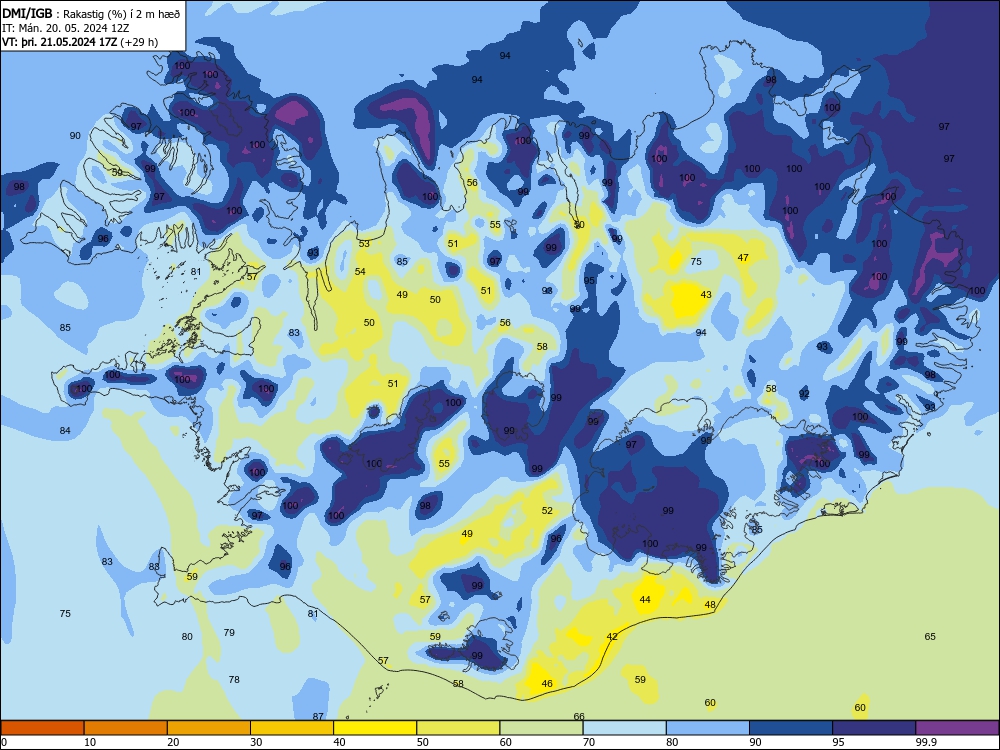Select the 50–60 pale yellow legend swatch

[458, 728]
